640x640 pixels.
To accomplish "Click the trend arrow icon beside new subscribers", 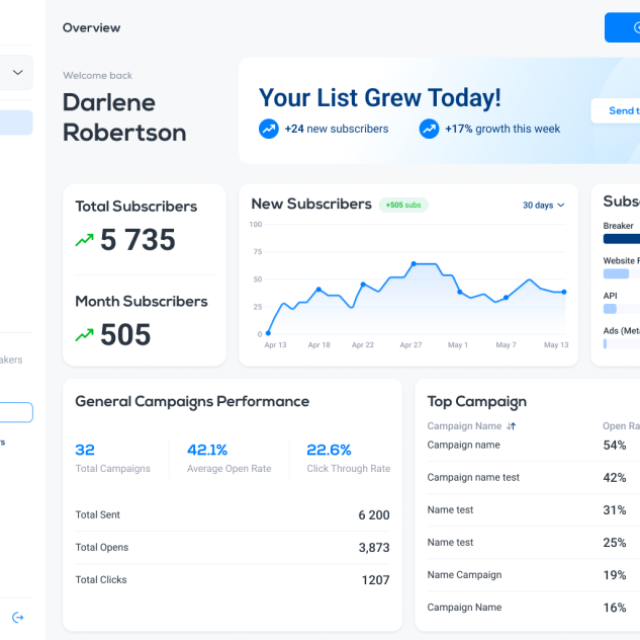I will (x=269, y=129).
